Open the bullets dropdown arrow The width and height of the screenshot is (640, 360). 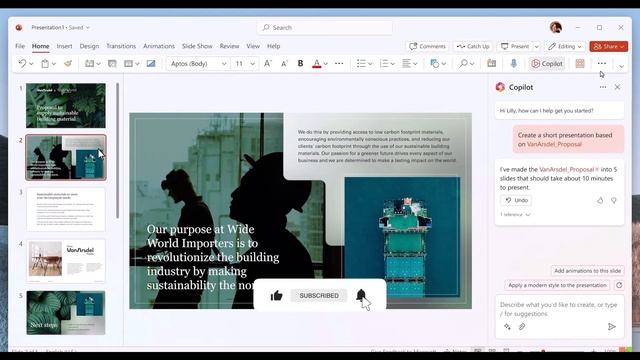pos(370,64)
